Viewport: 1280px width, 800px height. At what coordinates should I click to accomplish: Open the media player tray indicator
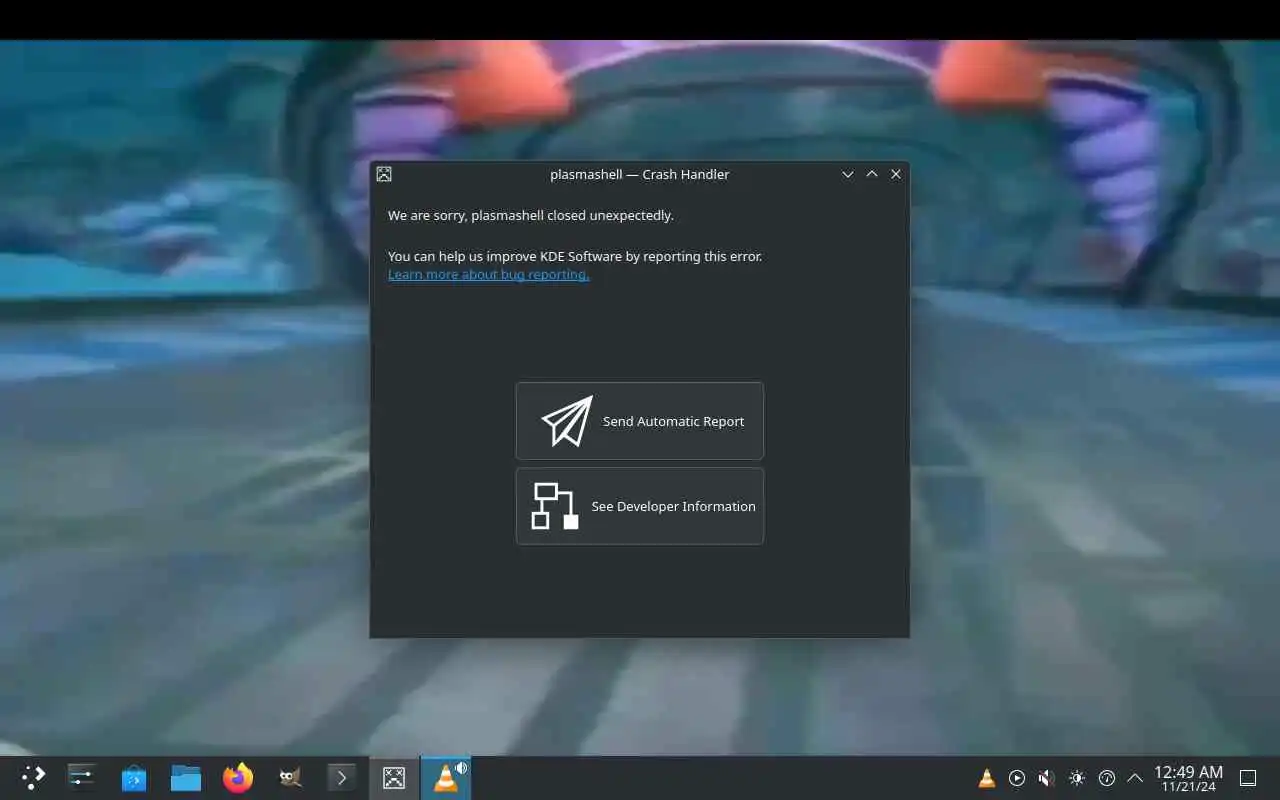point(1017,778)
